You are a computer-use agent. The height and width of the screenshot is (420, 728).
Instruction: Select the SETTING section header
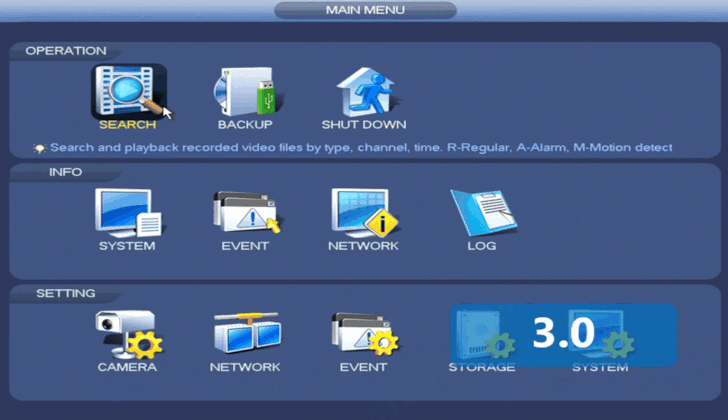65,294
